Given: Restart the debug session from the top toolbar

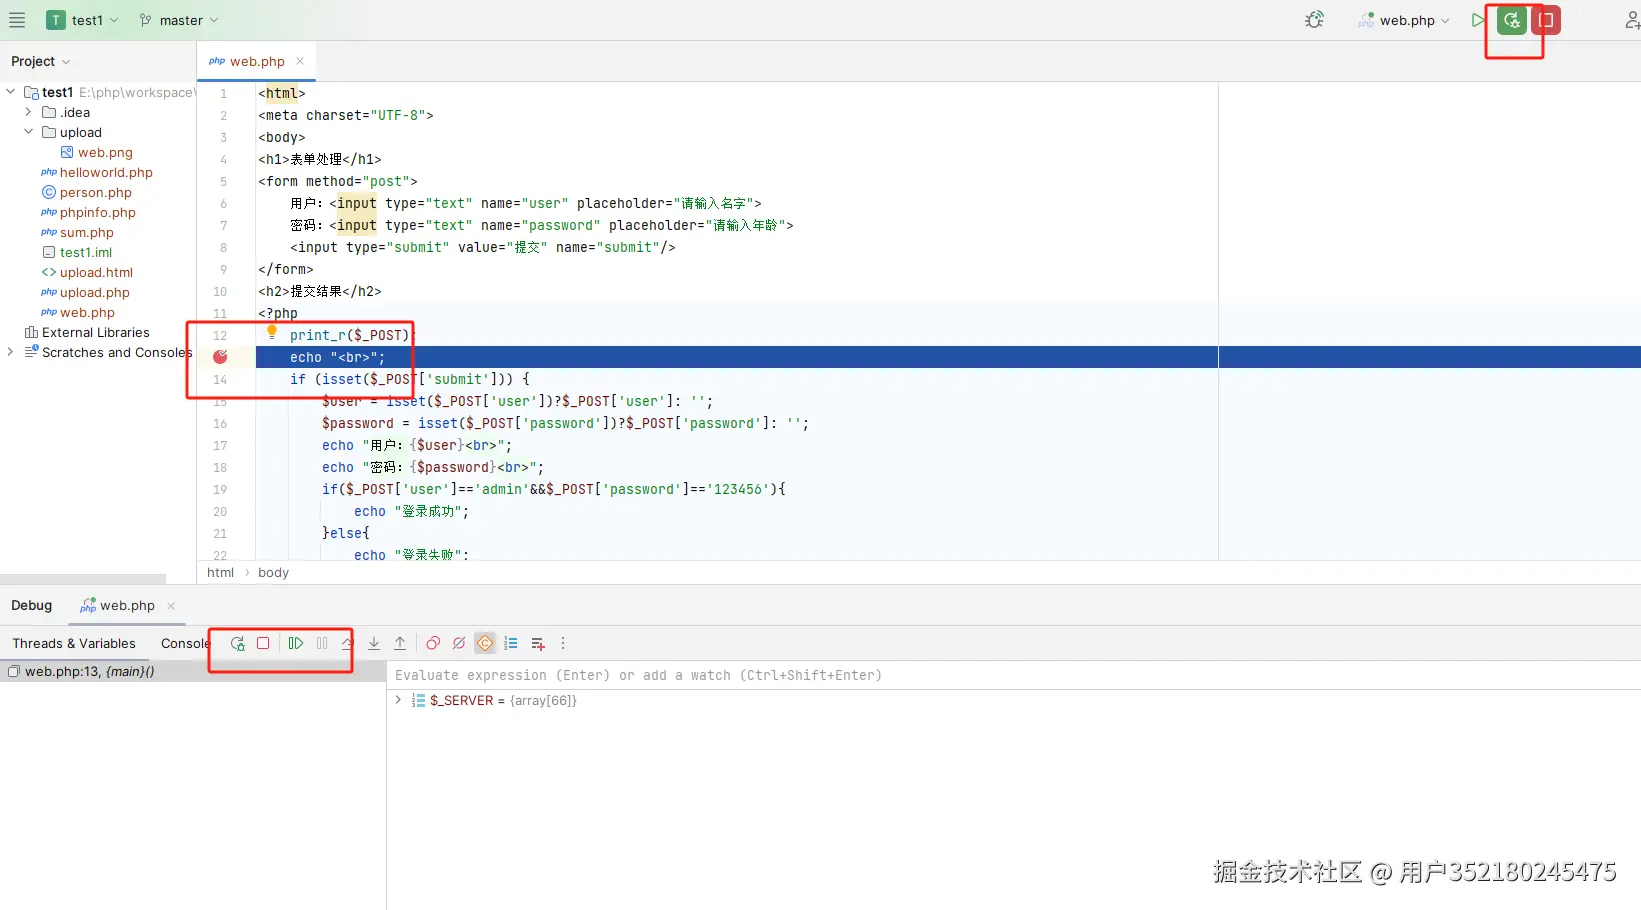Looking at the screenshot, I should pyautogui.click(x=1512, y=20).
